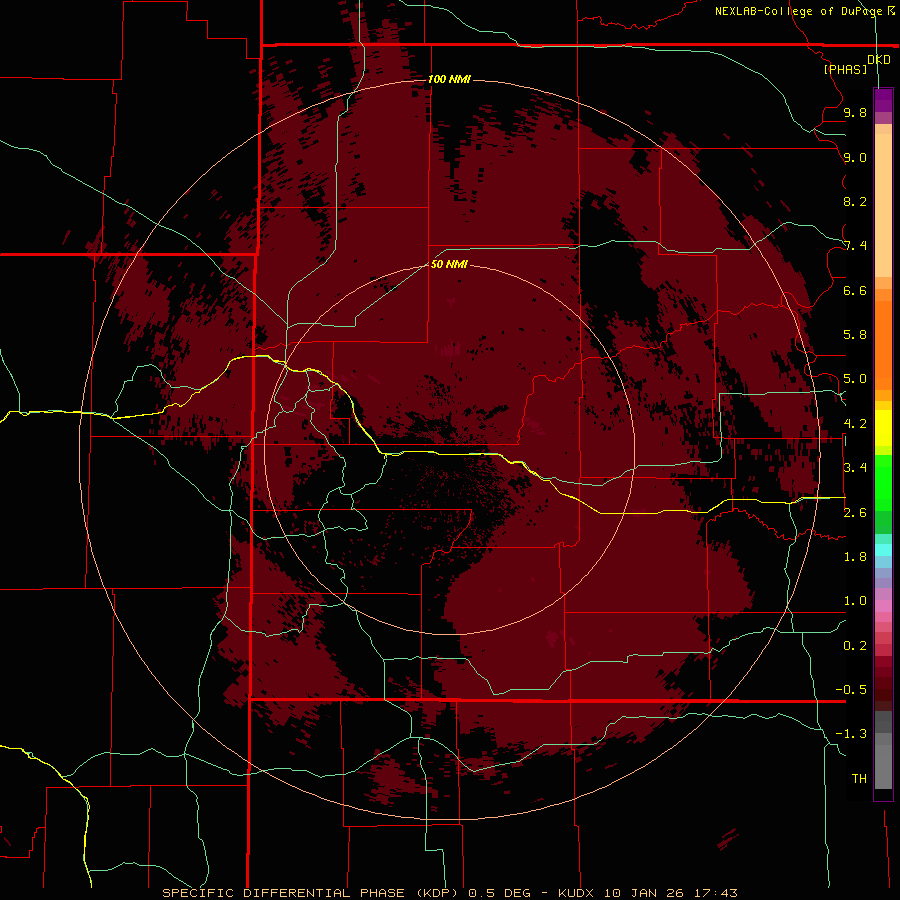Viewport: 900px width, 900px height.
Task: Select the 6.6 legend value
Action: click(x=855, y=290)
